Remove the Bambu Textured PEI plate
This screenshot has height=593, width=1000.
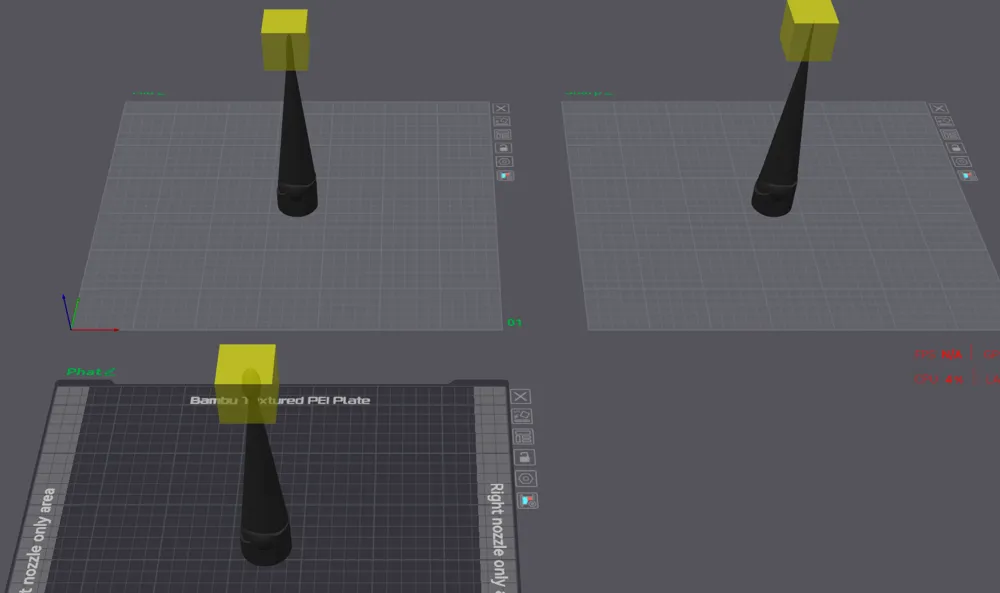tap(520, 397)
